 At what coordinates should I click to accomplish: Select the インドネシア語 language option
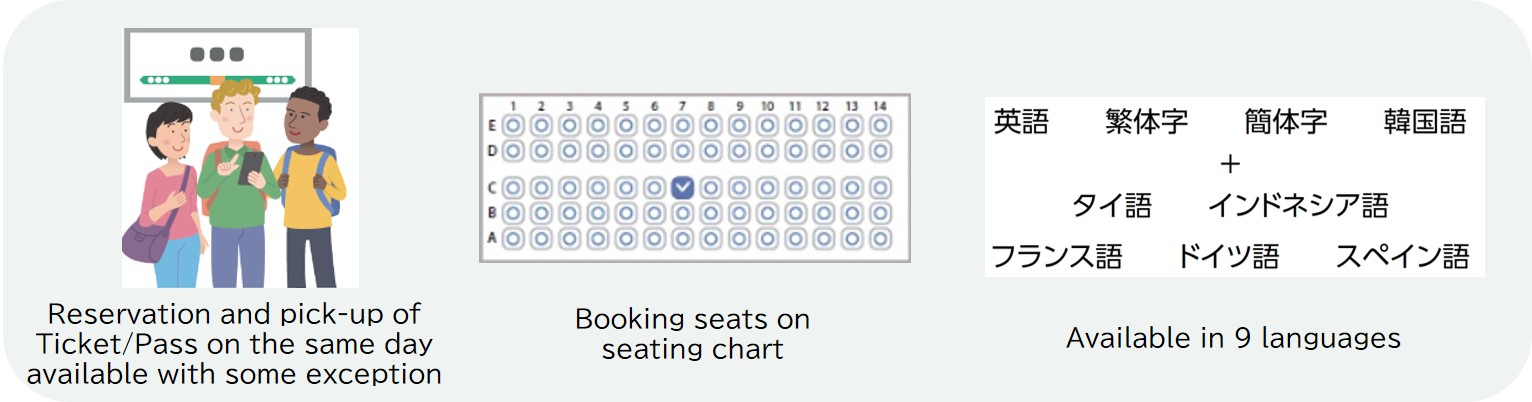[x=1298, y=206]
